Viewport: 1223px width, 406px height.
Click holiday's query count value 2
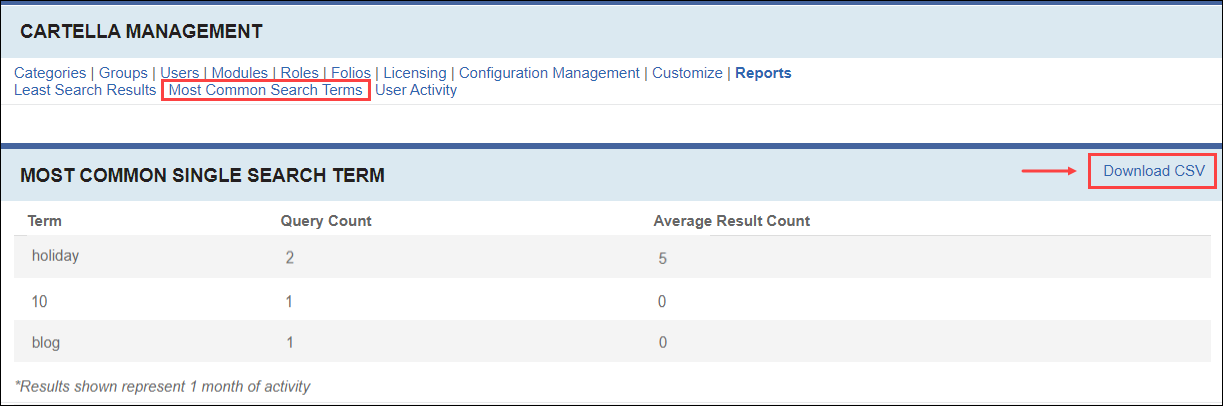pos(290,258)
